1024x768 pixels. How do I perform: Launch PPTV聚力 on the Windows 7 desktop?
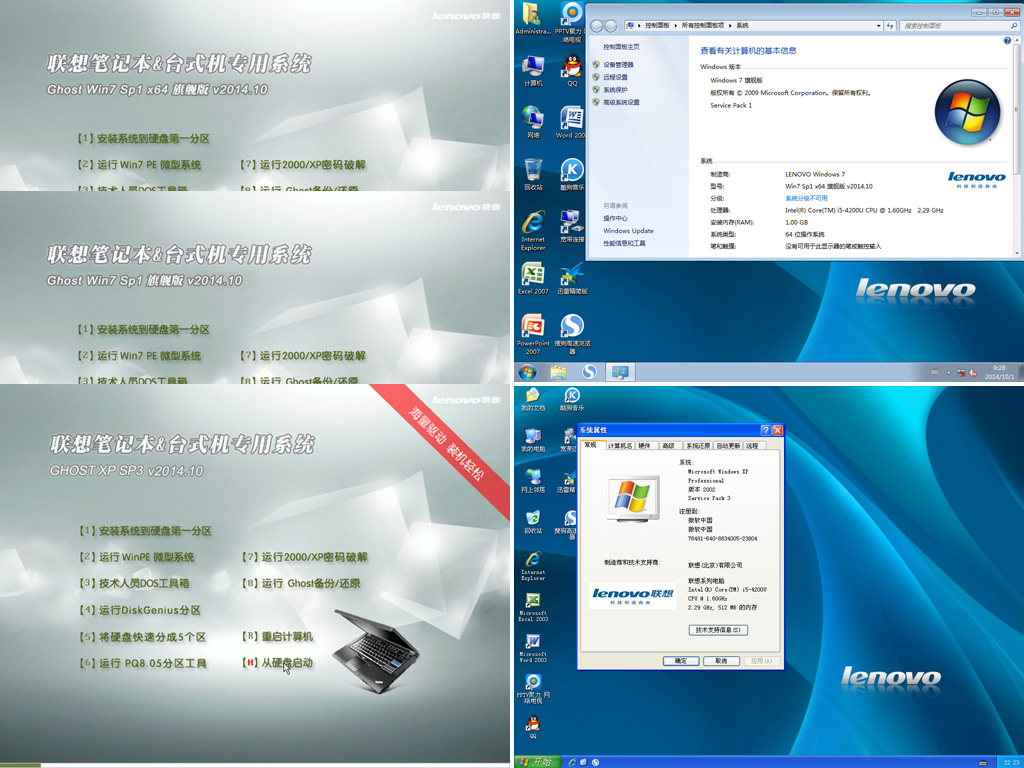click(x=571, y=22)
